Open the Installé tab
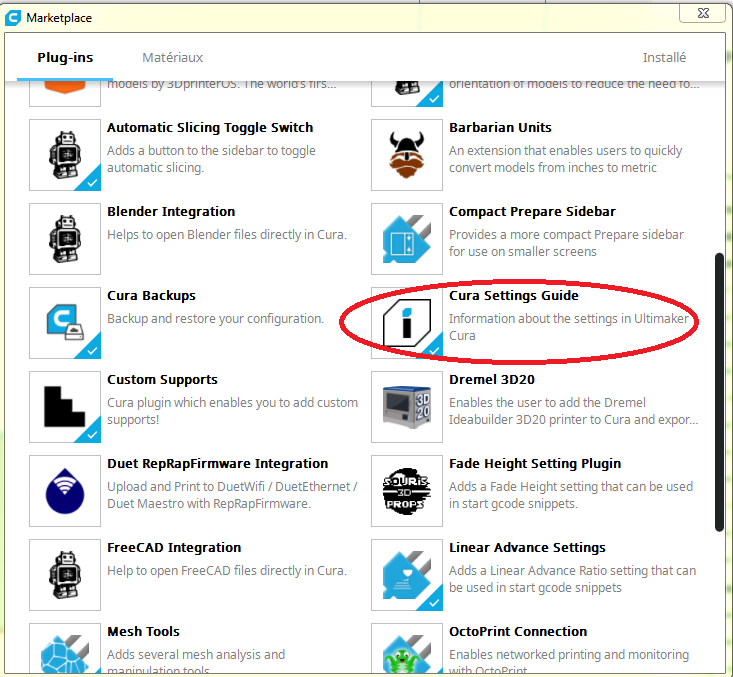The image size is (733, 677). (x=664, y=58)
